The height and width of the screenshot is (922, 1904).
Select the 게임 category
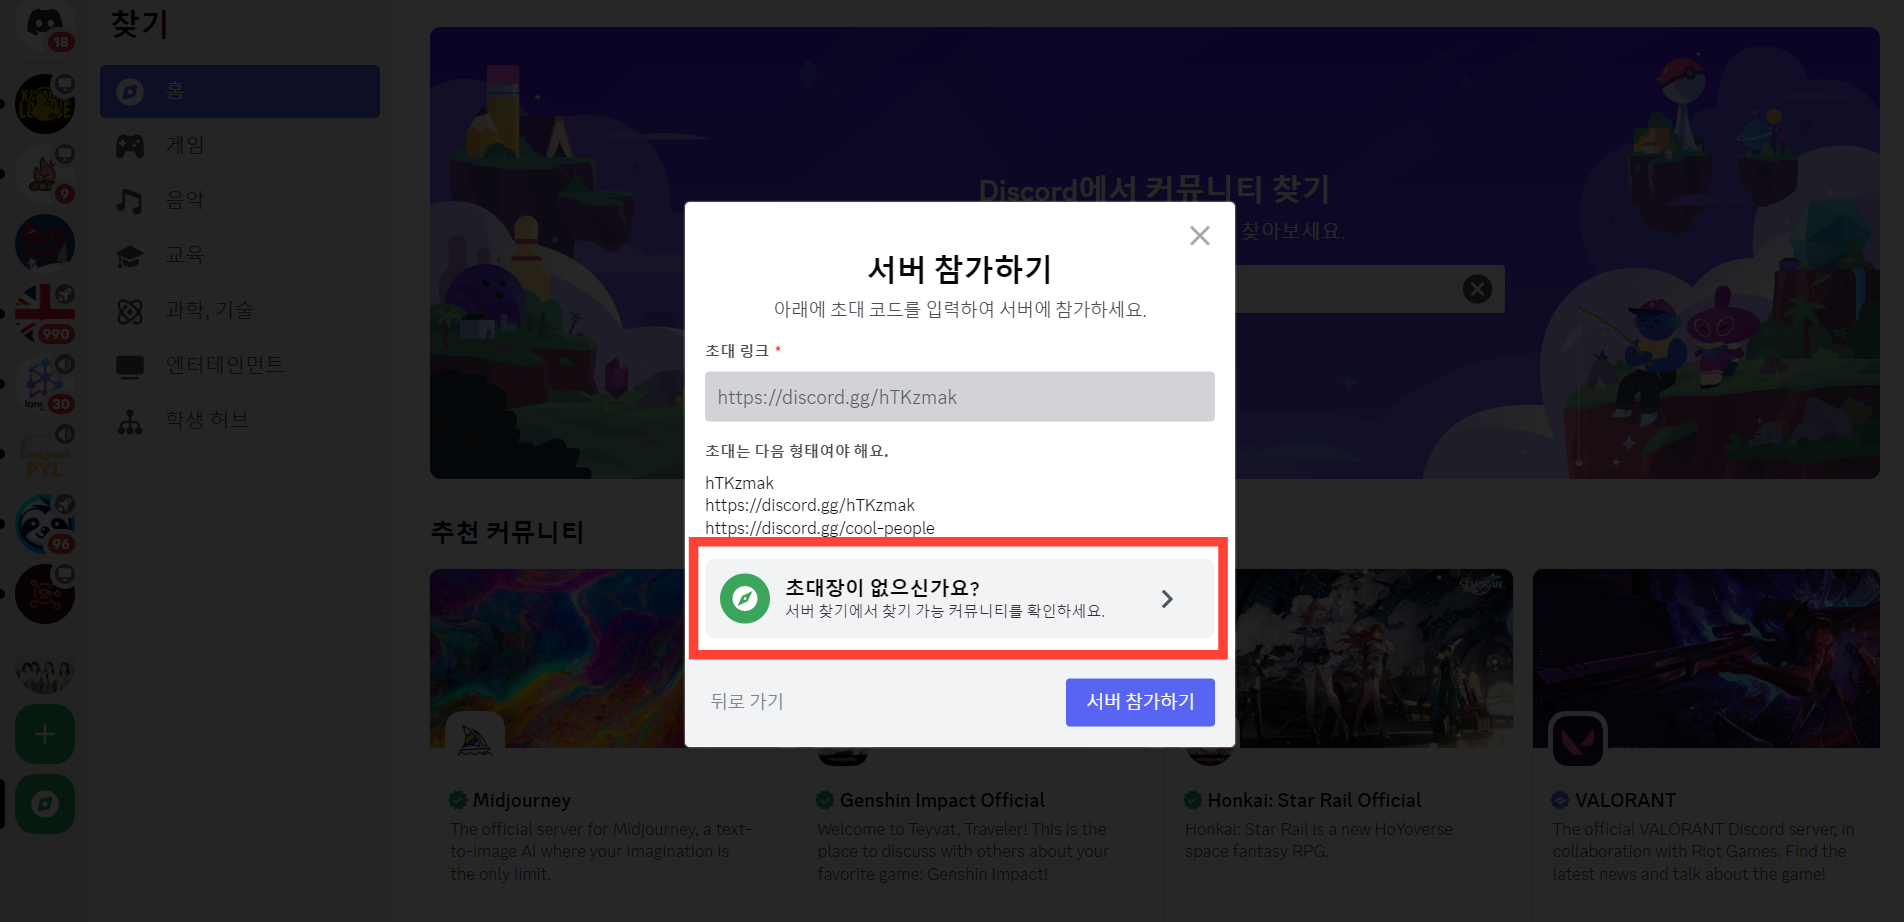[240, 146]
